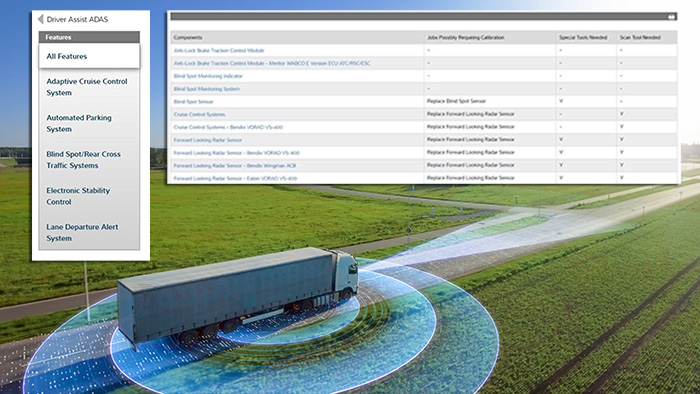Click the print icon in table header bar

click(x=671, y=17)
